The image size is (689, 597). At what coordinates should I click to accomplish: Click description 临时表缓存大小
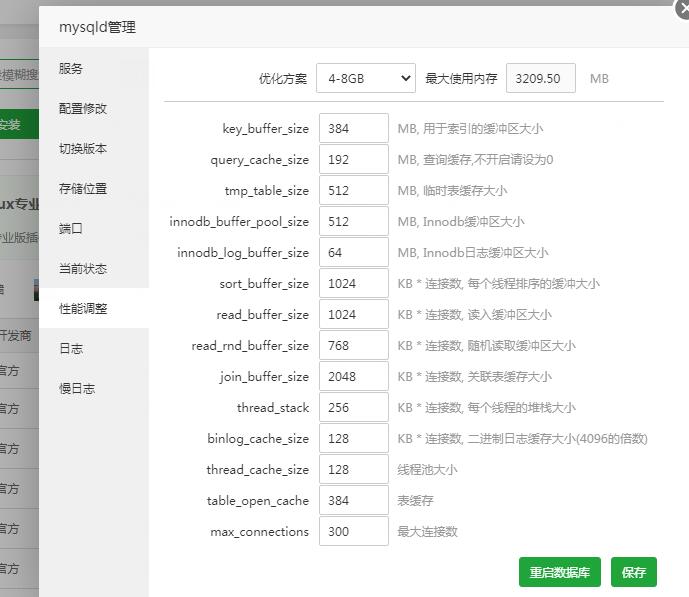(x=465, y=191)
